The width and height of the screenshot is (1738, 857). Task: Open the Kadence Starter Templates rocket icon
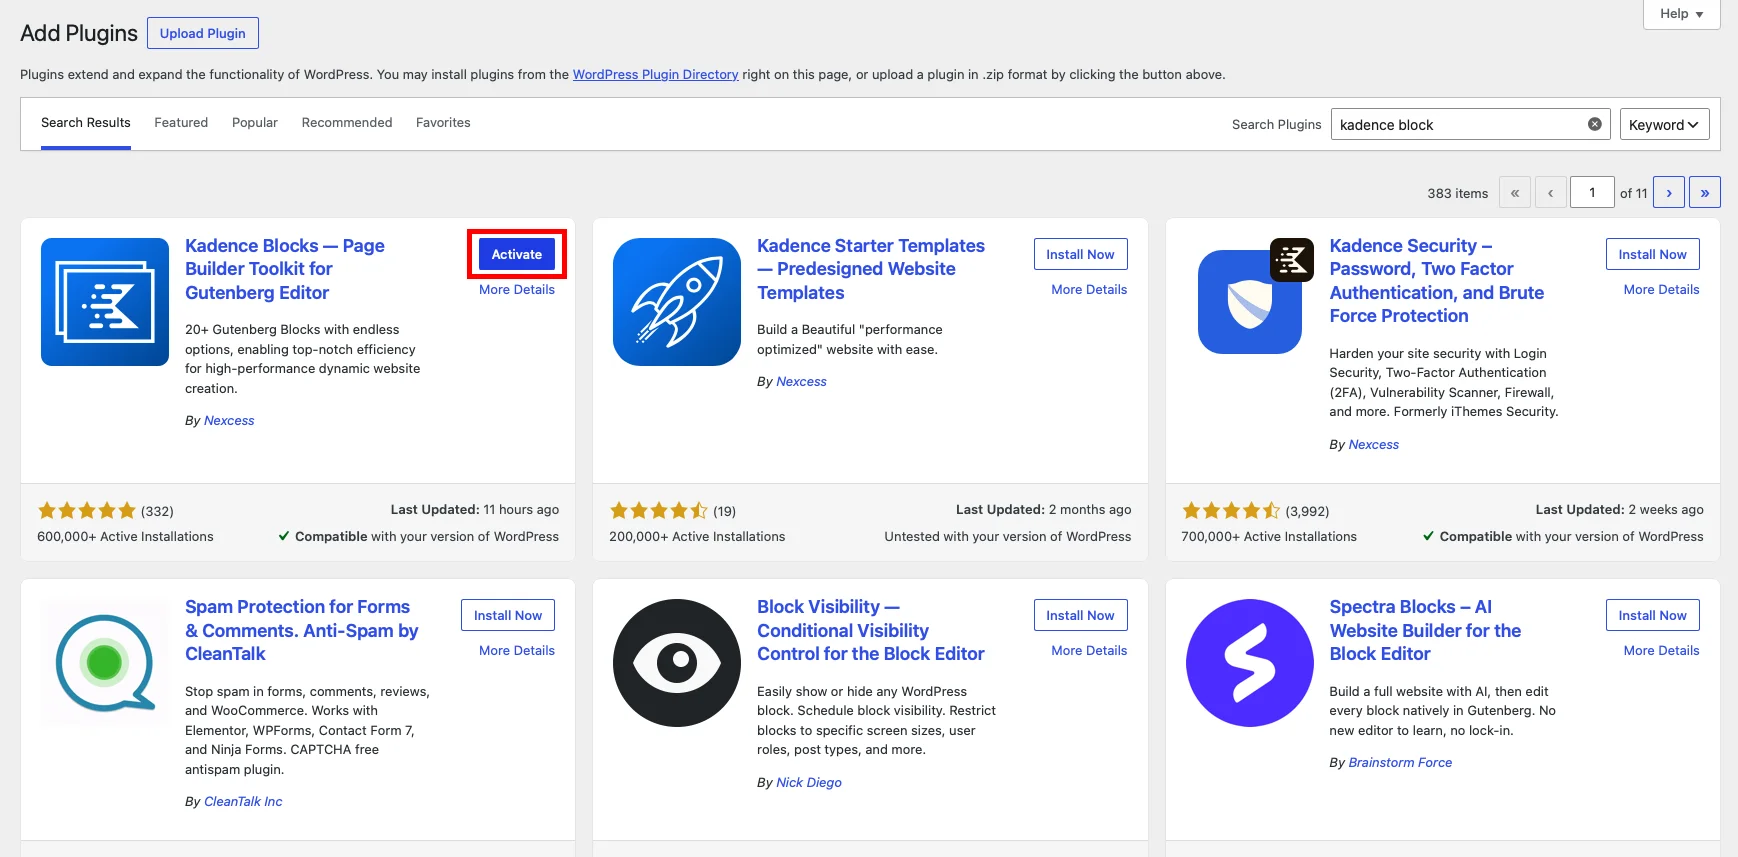click(677, 302)
